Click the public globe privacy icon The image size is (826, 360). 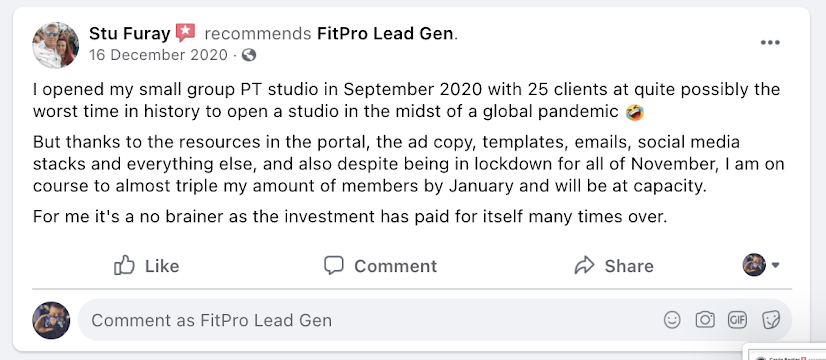click(249, 55)
